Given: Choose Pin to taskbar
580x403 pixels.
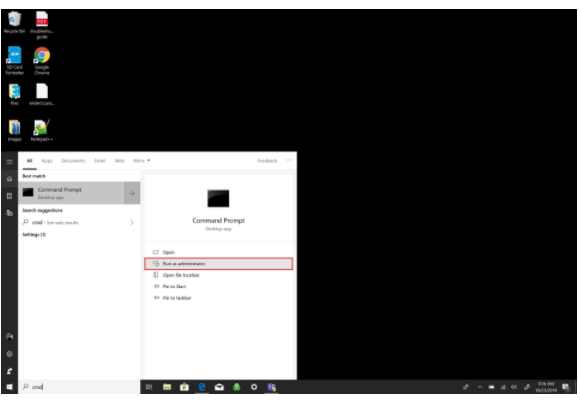Looking at the screenshot, I should pos(219,298).
